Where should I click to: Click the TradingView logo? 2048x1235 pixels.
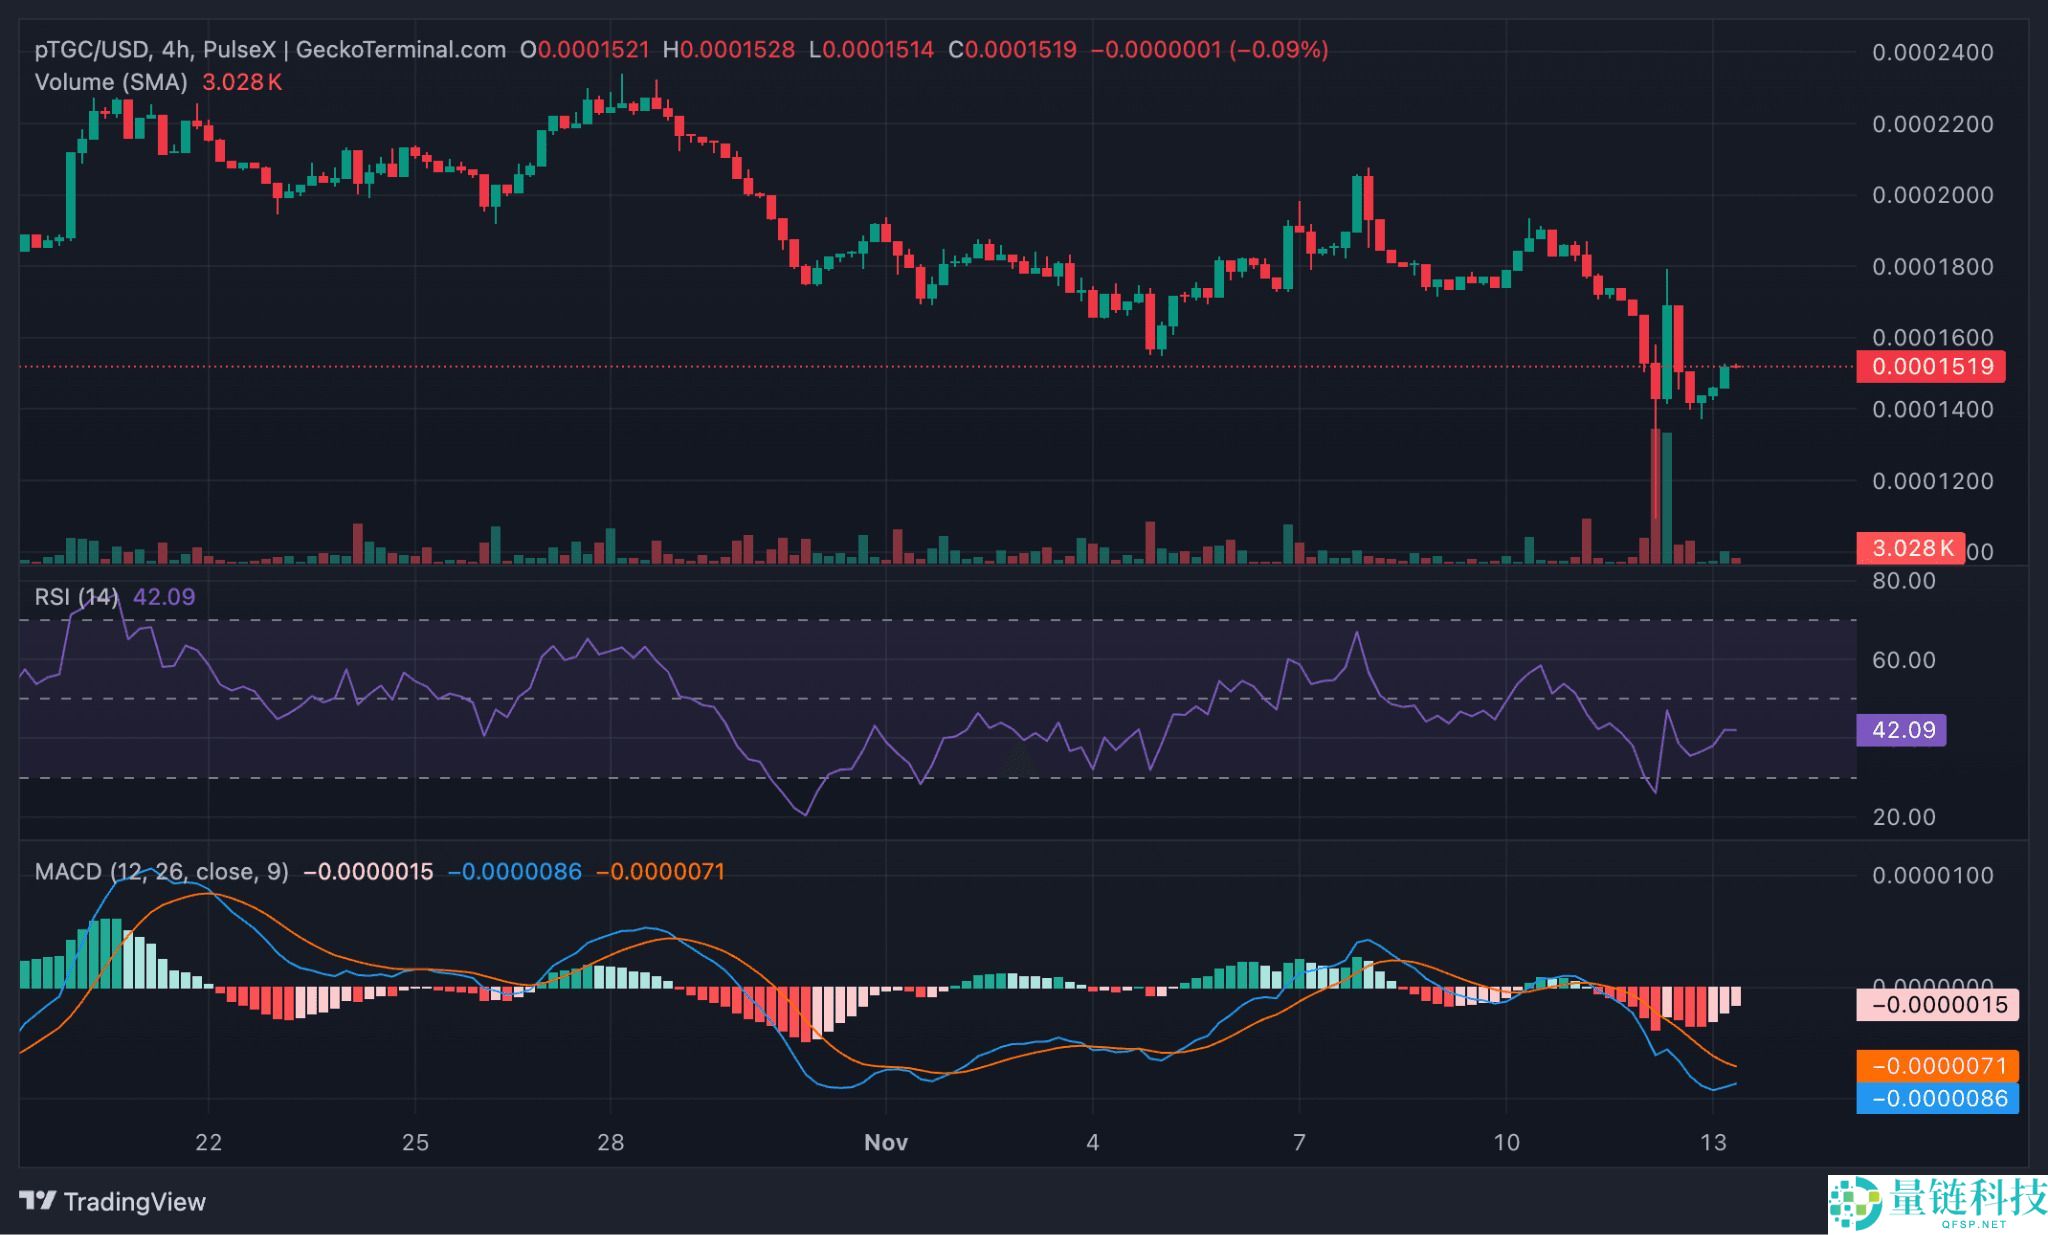point(38,1200)
